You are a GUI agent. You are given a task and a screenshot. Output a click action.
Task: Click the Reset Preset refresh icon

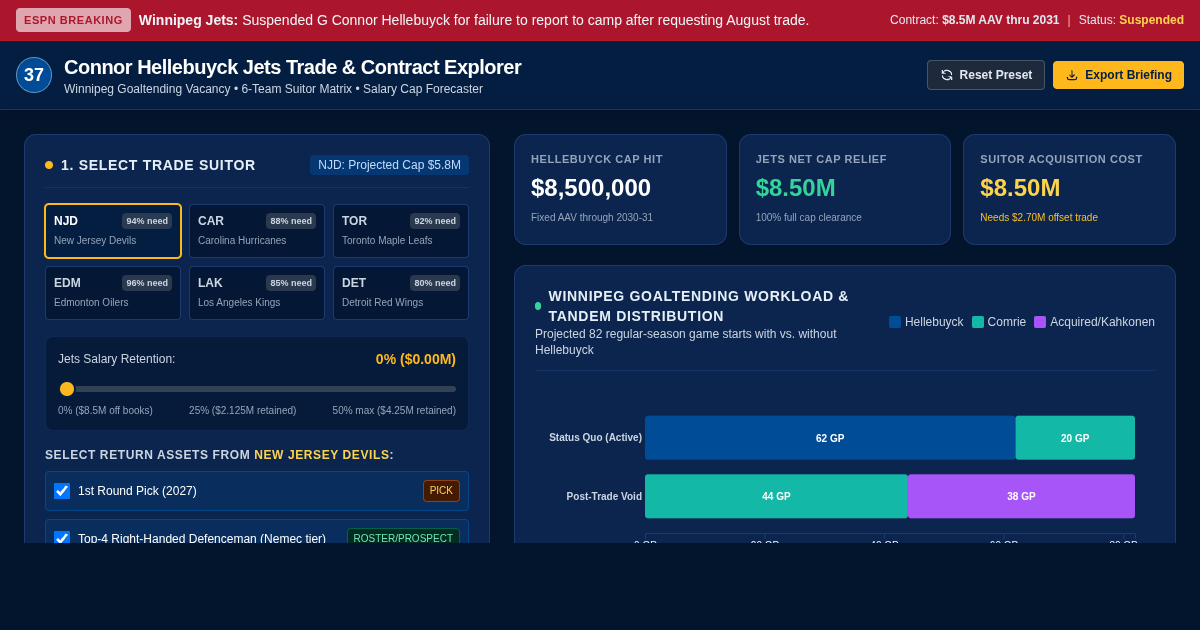click(x=947, y=75)
